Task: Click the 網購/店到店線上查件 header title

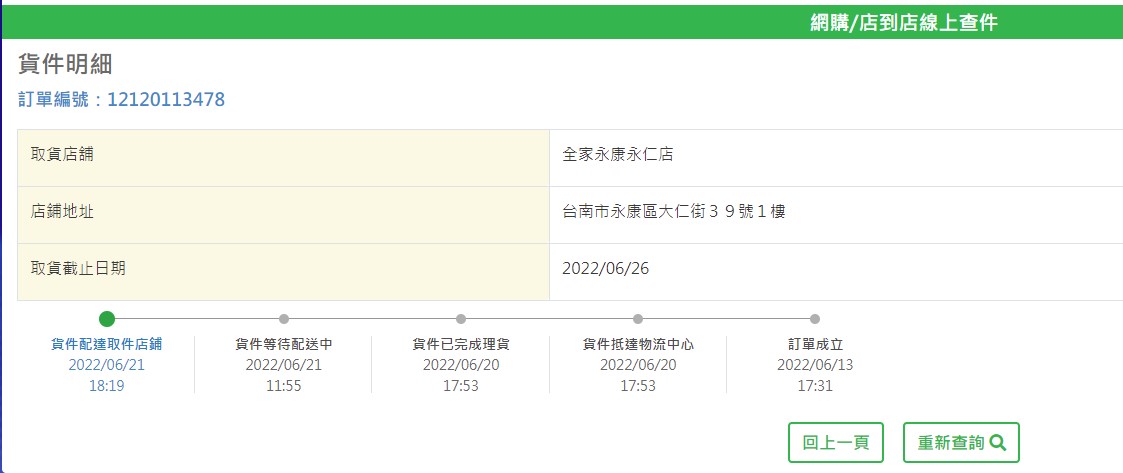Action: pos(904,23)
